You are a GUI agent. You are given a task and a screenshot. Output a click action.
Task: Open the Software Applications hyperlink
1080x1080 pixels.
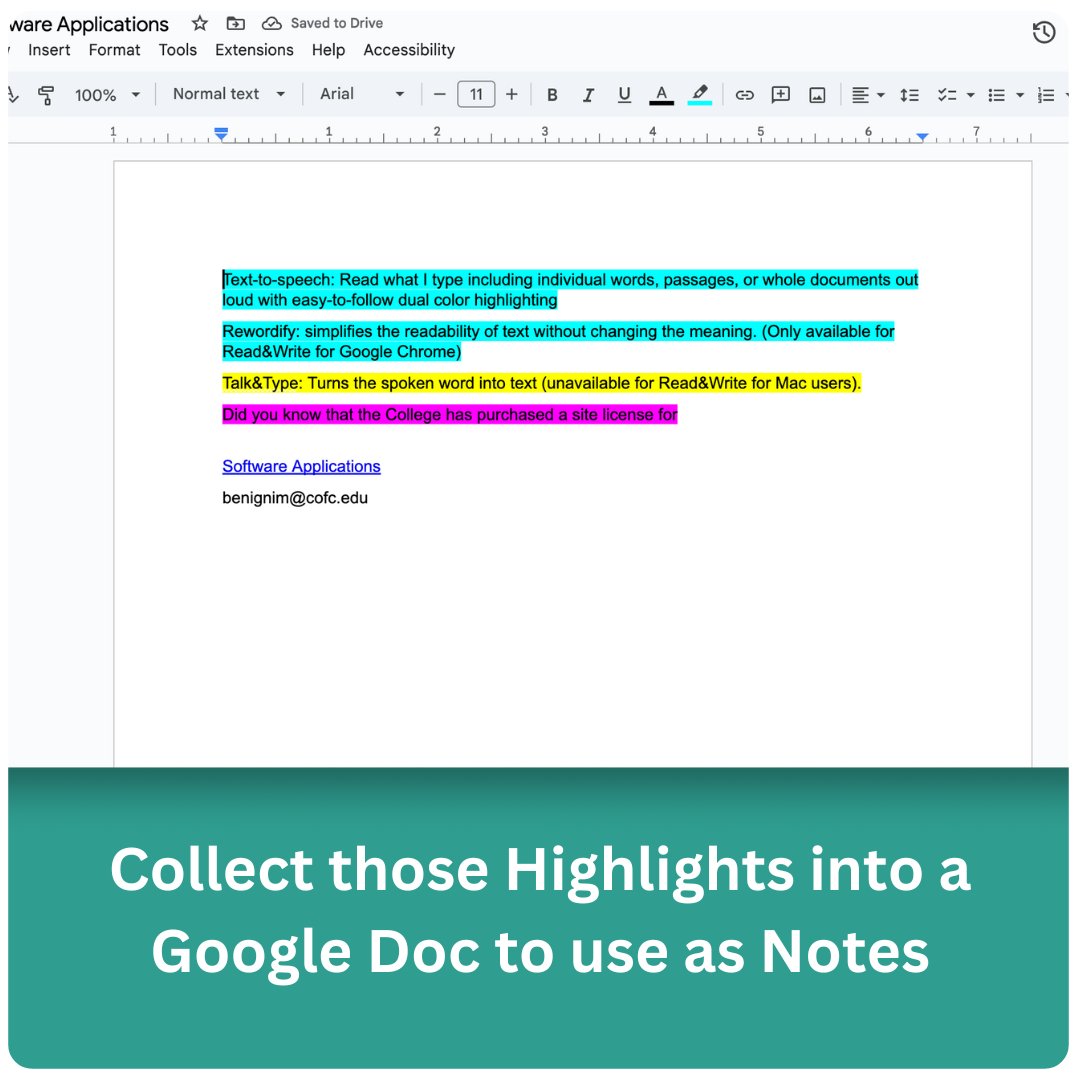(x=301, y=466)
